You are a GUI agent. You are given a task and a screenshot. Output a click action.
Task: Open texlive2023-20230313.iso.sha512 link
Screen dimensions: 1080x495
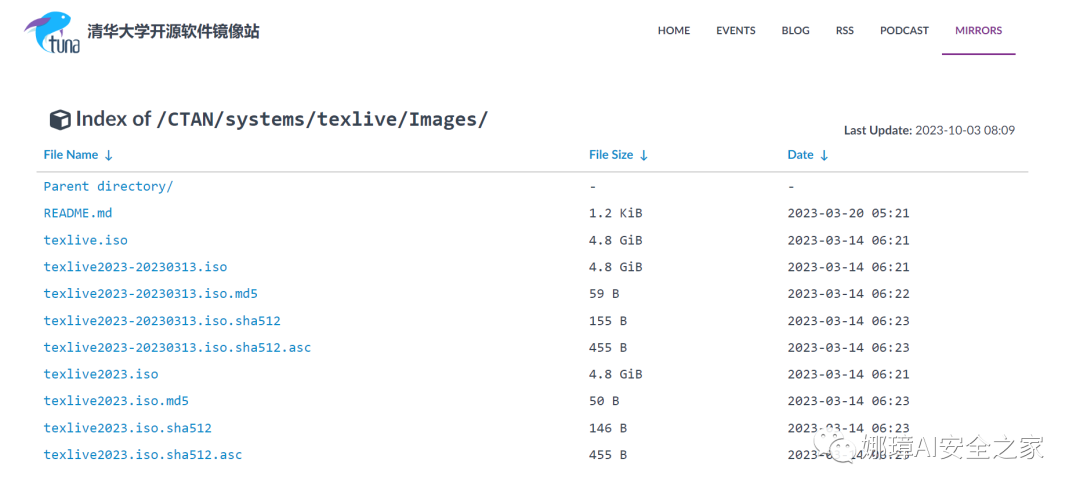tap(162, 321)
